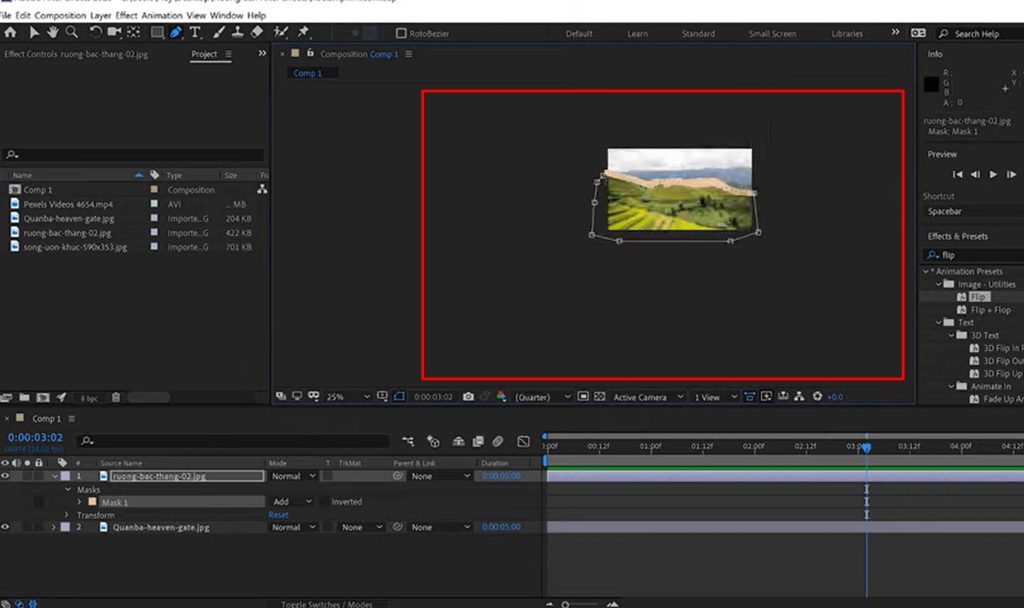Open the Graph Editor in the timeline

pos(524,443)
